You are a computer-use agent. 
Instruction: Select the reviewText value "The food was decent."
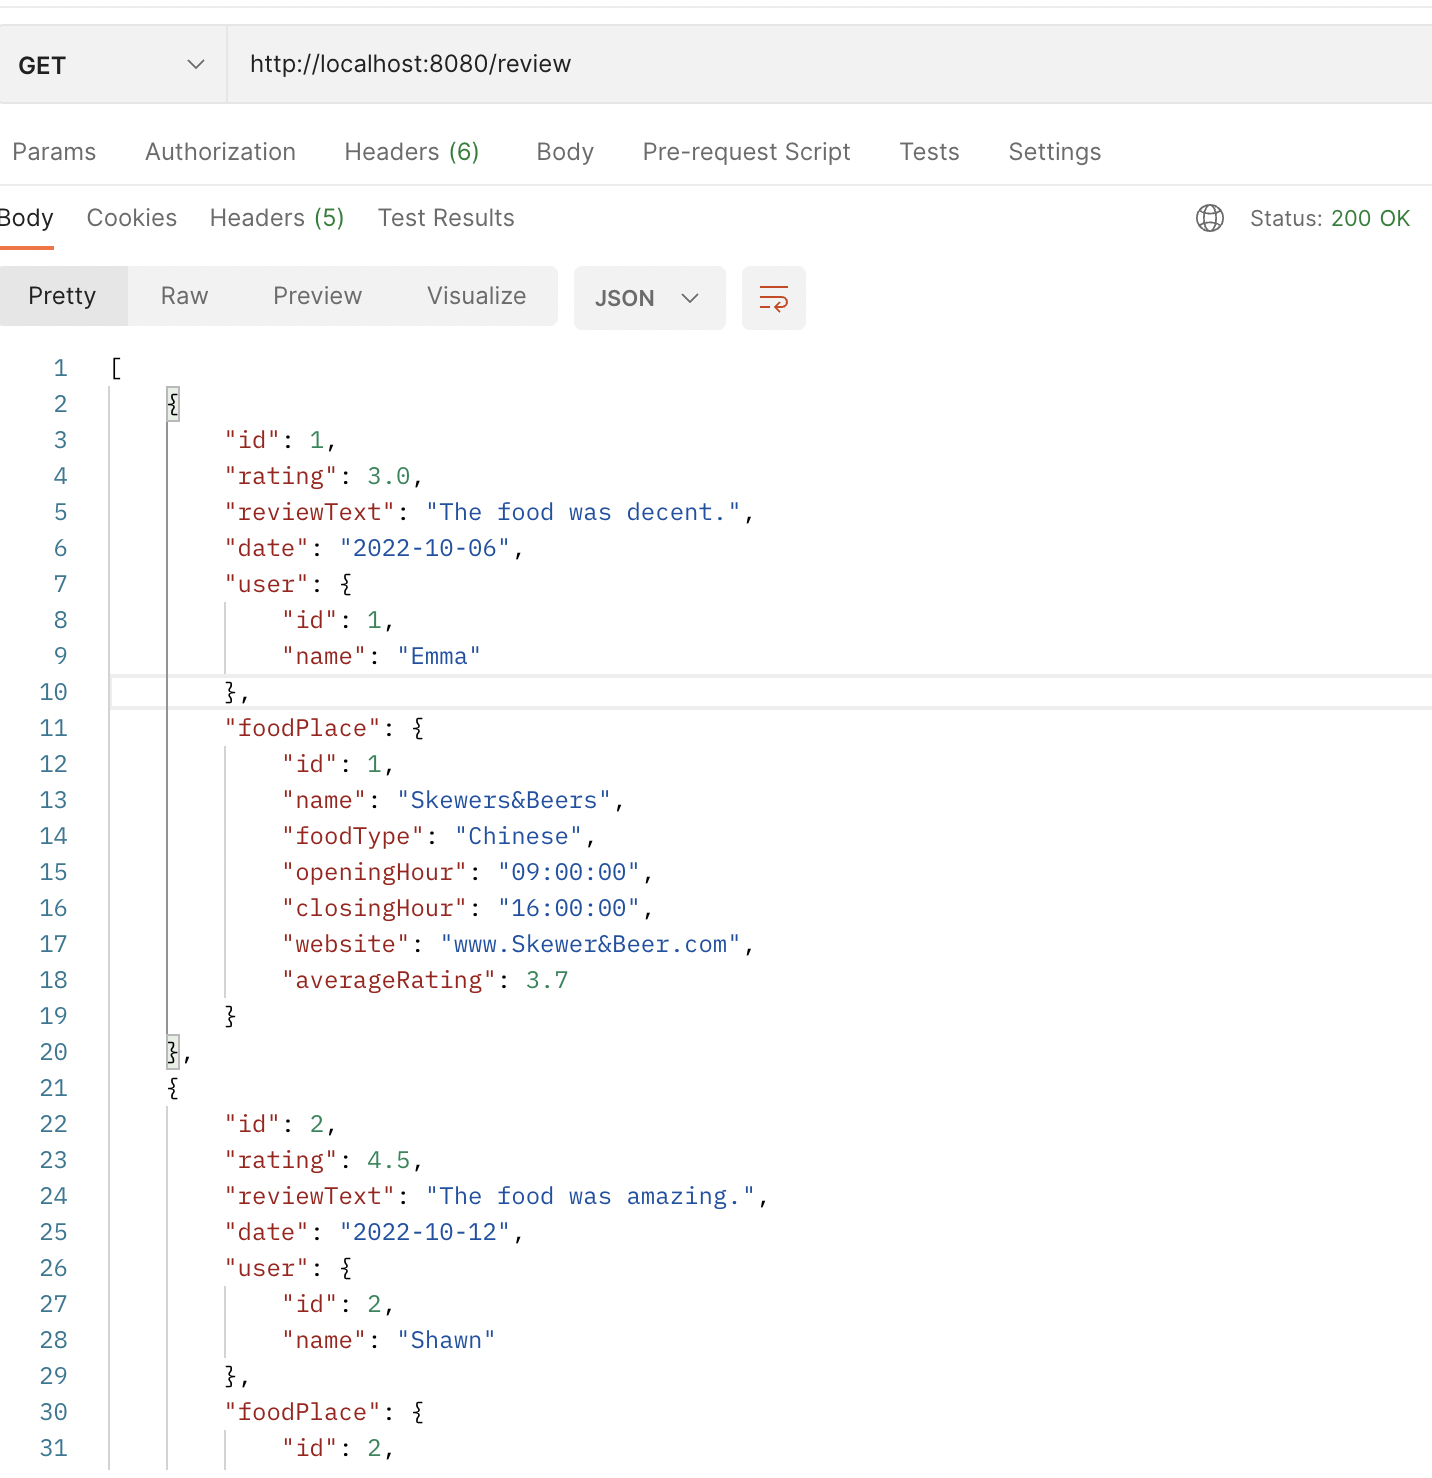[x=583, y=512]
